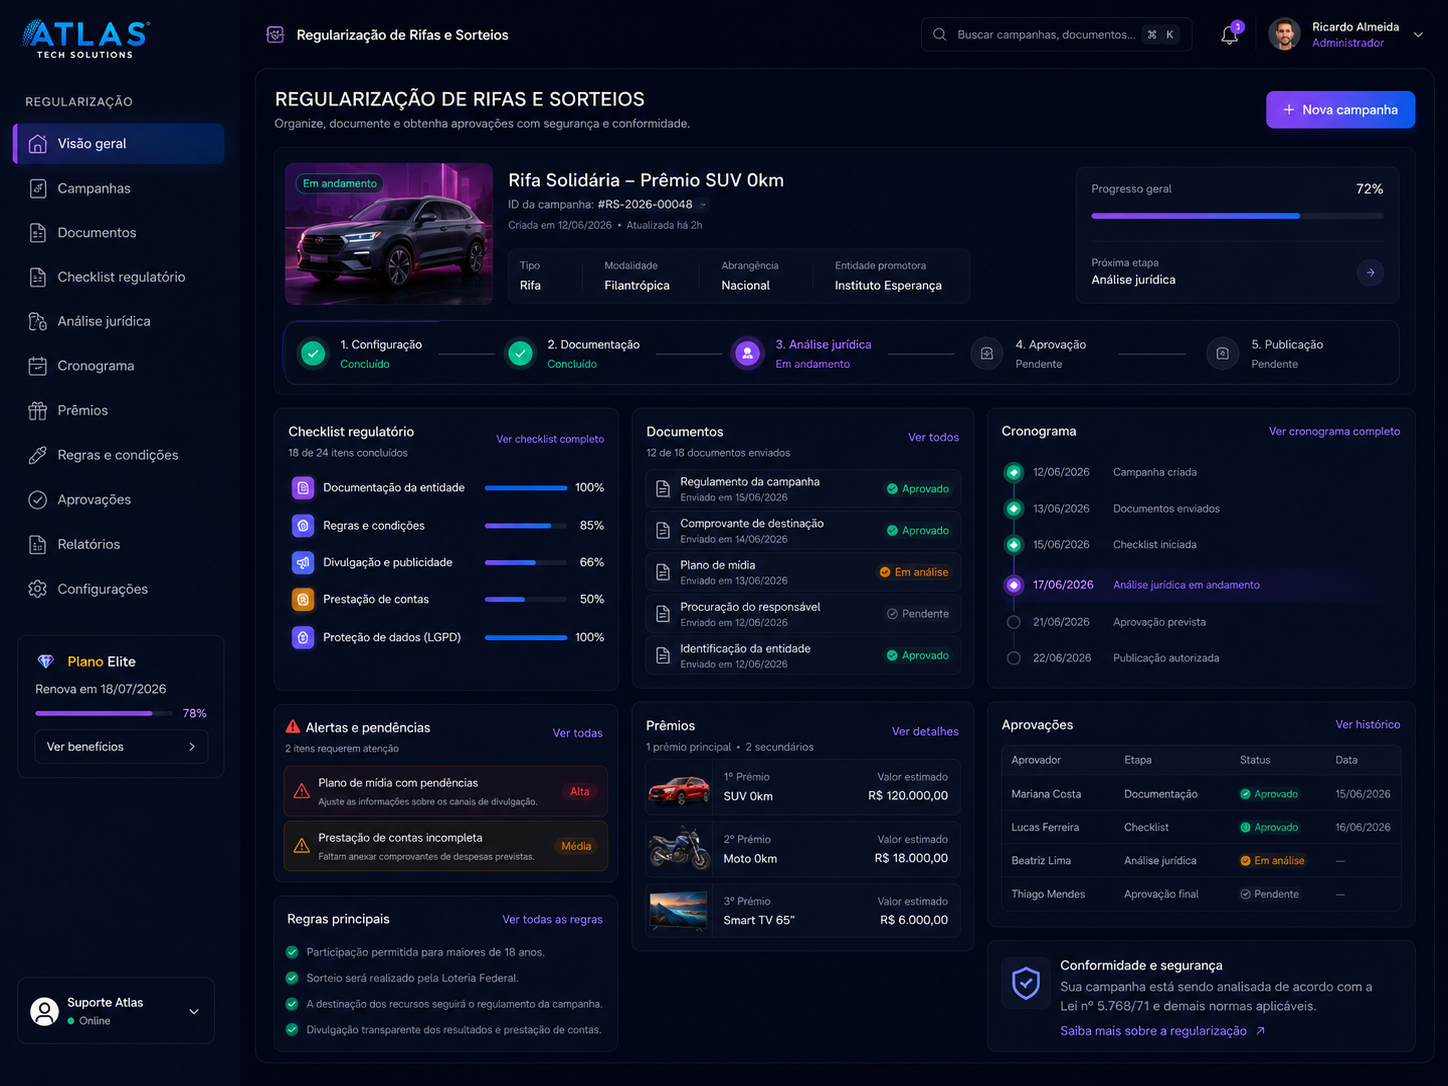
Task: Click Ver detalhes in Prêmios
Action: (x=925, y=732)
